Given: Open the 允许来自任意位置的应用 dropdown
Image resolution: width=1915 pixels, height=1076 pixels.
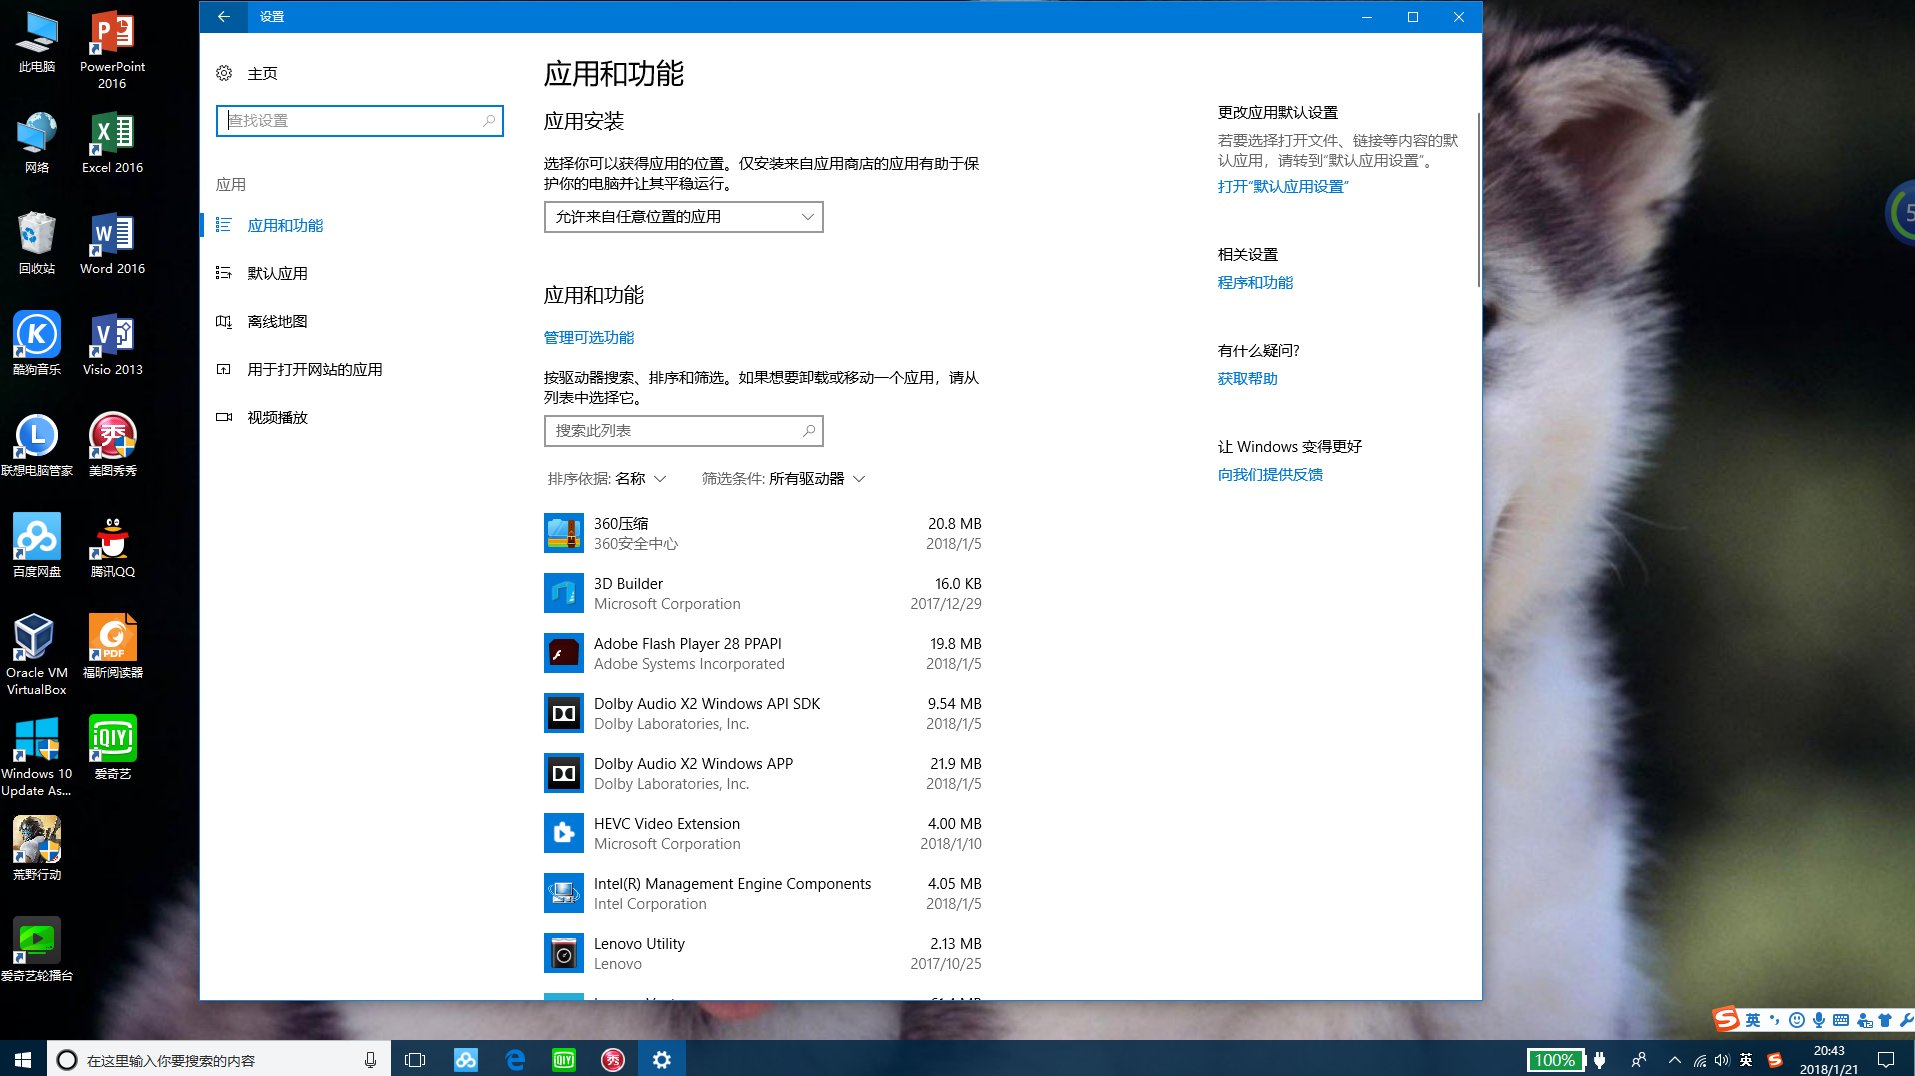Looking at the screenshot, I should pyautogui.click(x=682, y=216).
